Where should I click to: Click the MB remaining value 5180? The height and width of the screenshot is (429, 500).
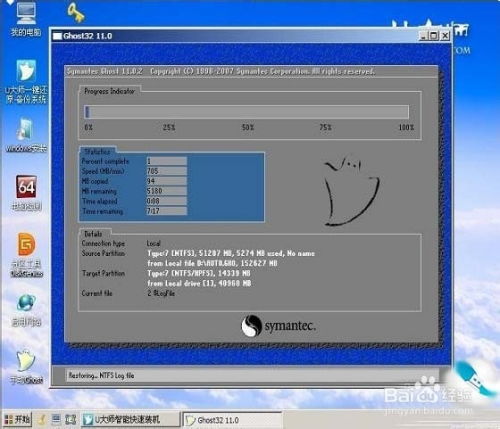point(167,191)
